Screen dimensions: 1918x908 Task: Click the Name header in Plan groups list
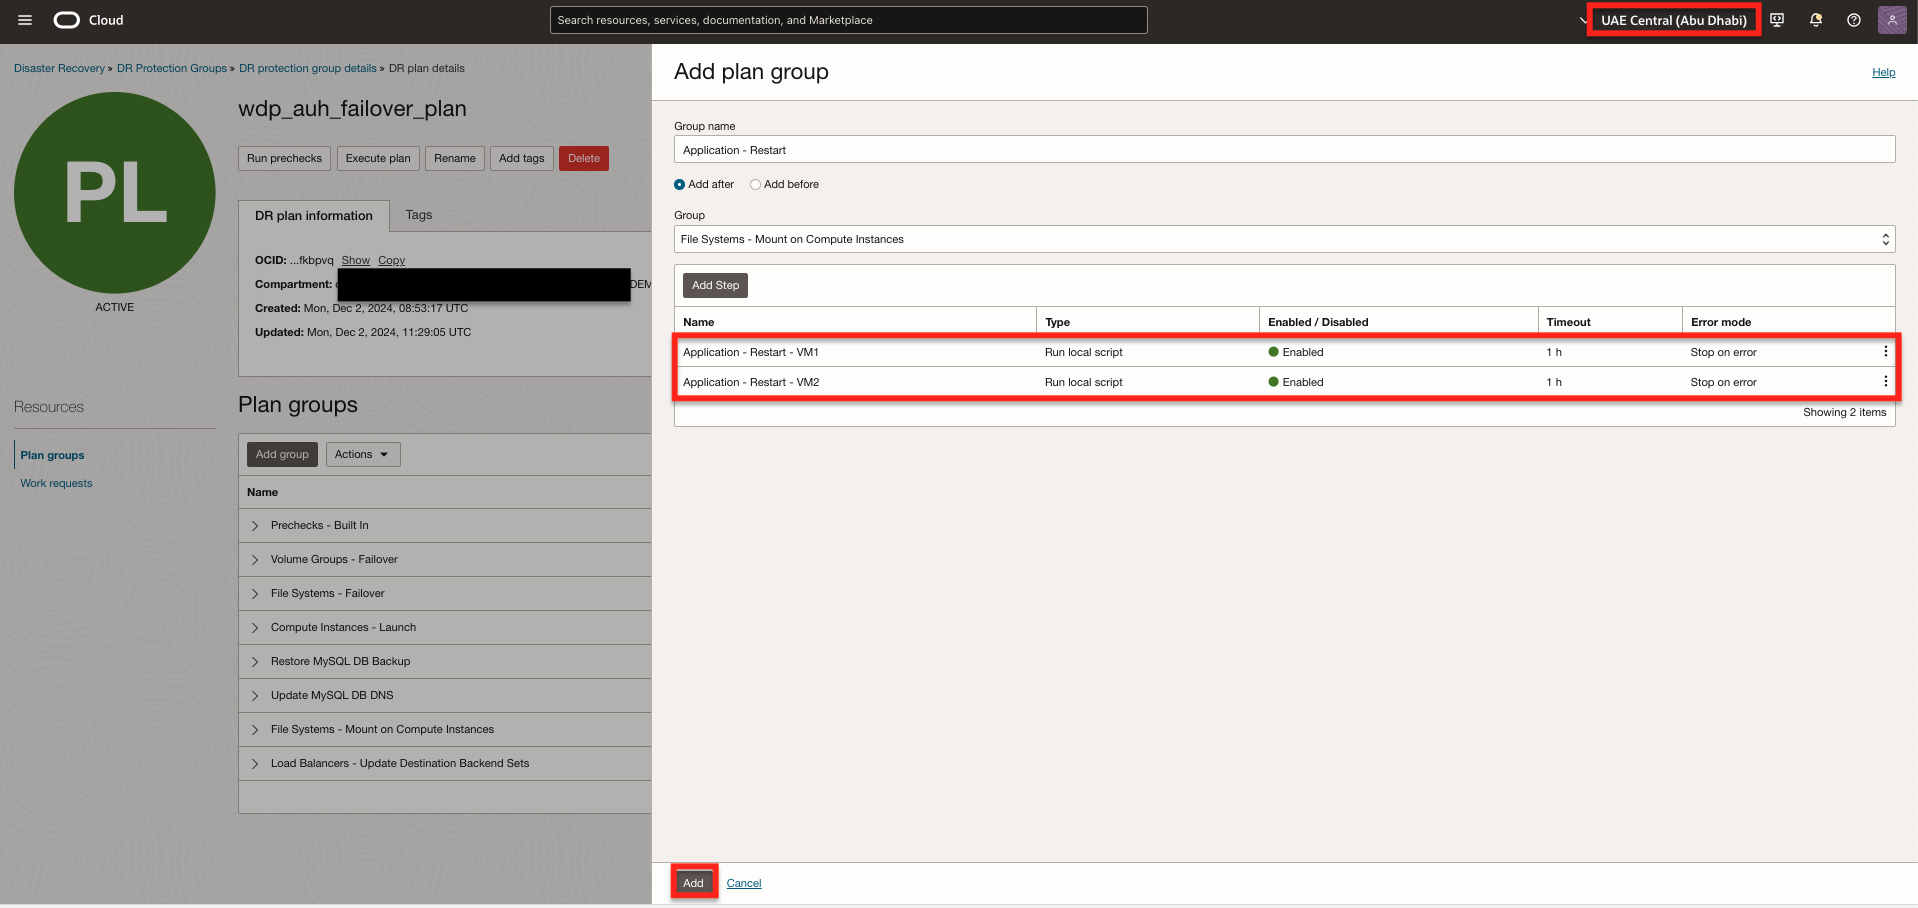coord(262,492)
